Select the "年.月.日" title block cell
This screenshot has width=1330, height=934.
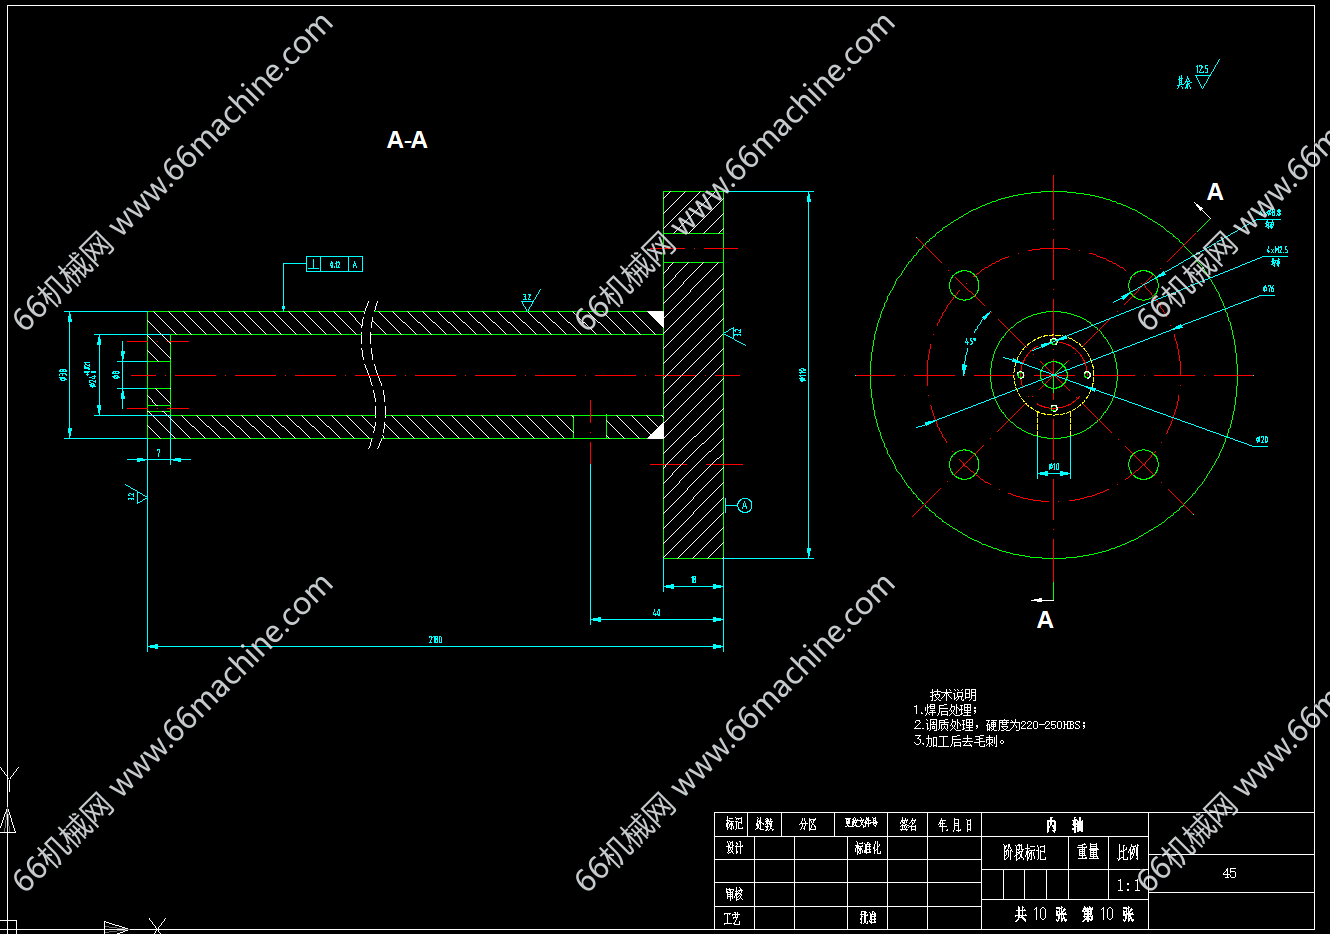pos(955,825)
